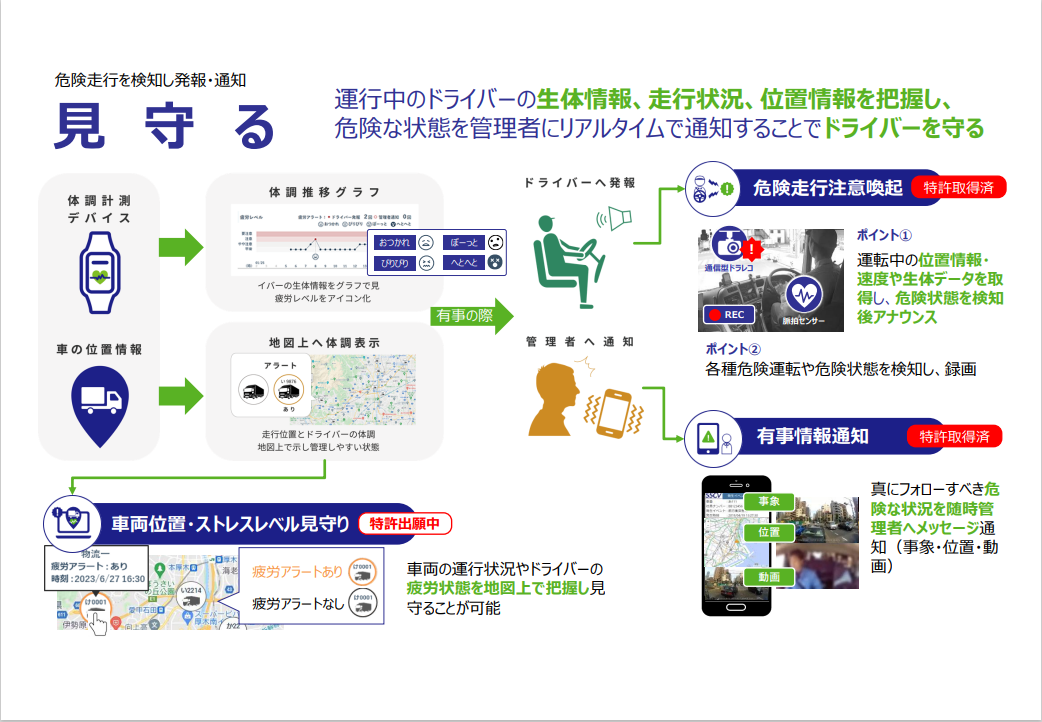Select the ぼーっと mood label
Image resolution: width=1042 pixels, height=722 pixels.
click(463, 243)
